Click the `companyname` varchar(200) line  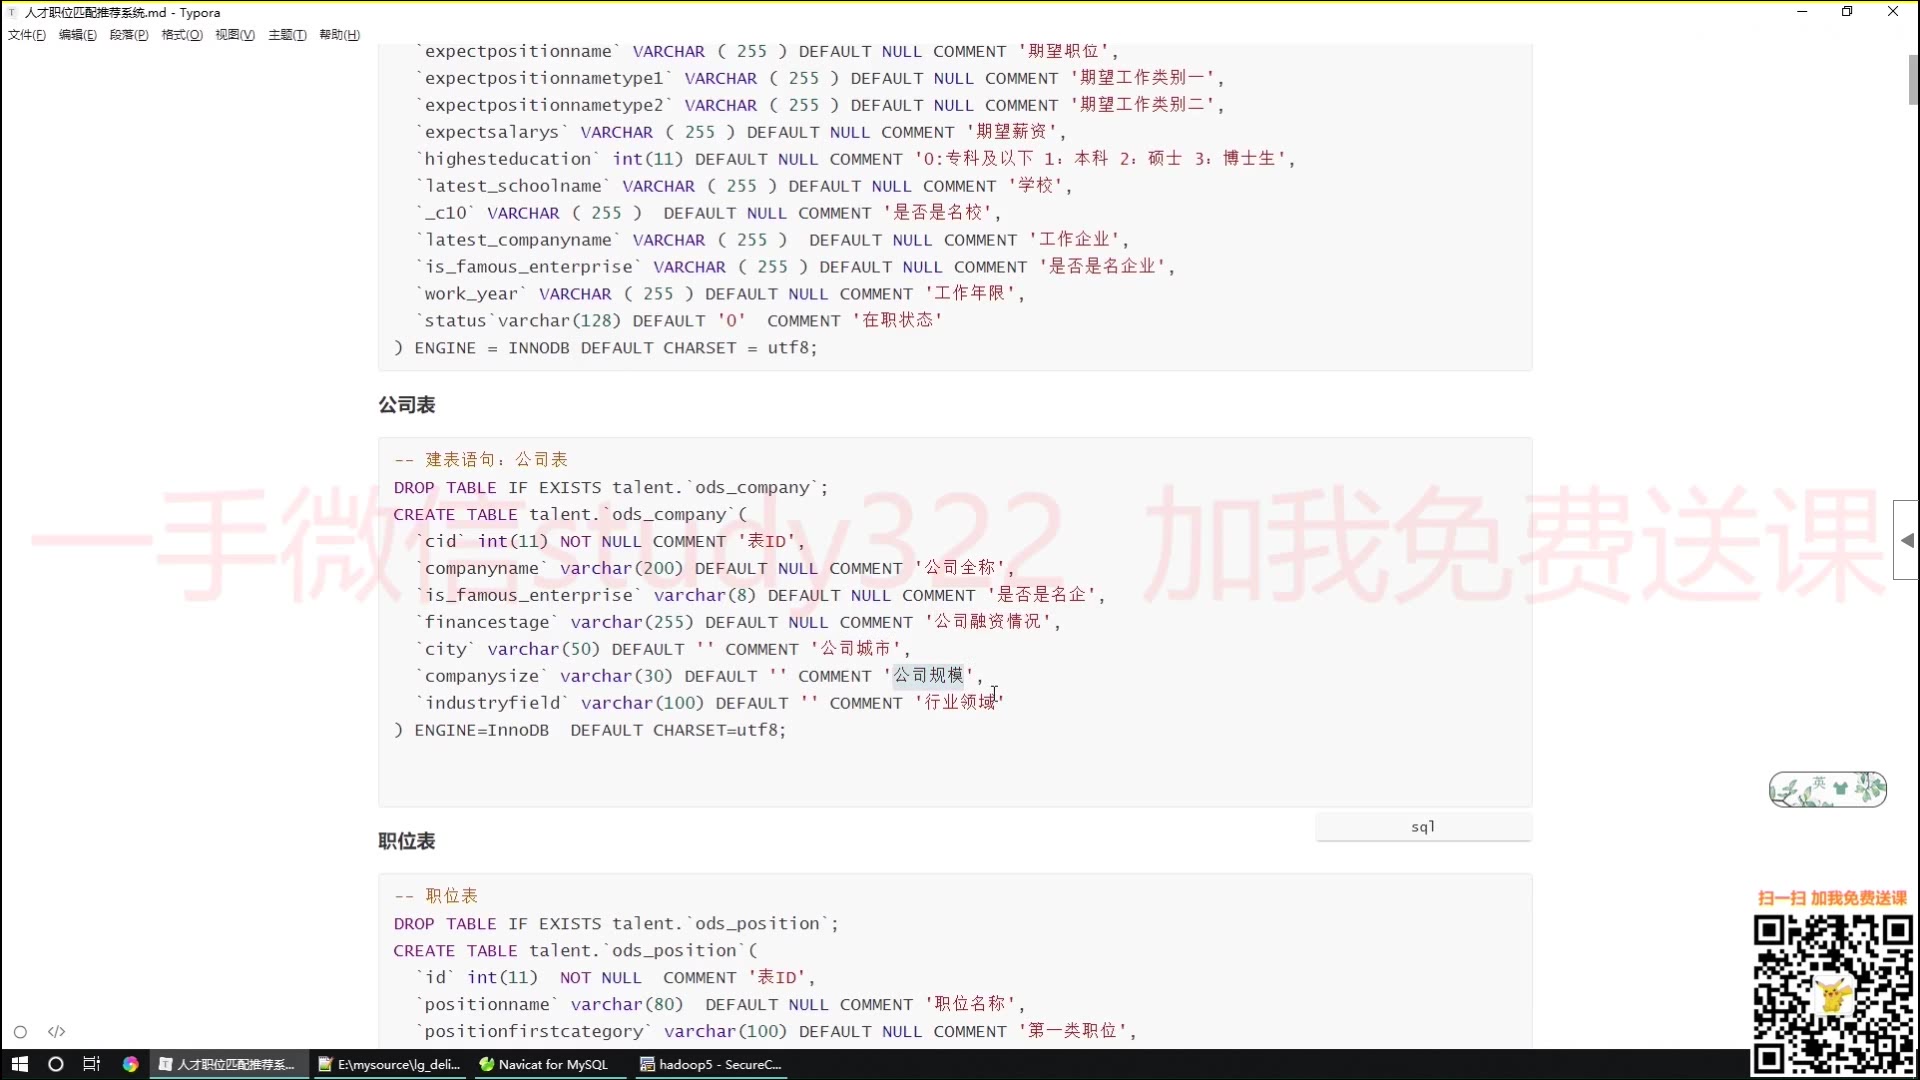click(715, 569)
